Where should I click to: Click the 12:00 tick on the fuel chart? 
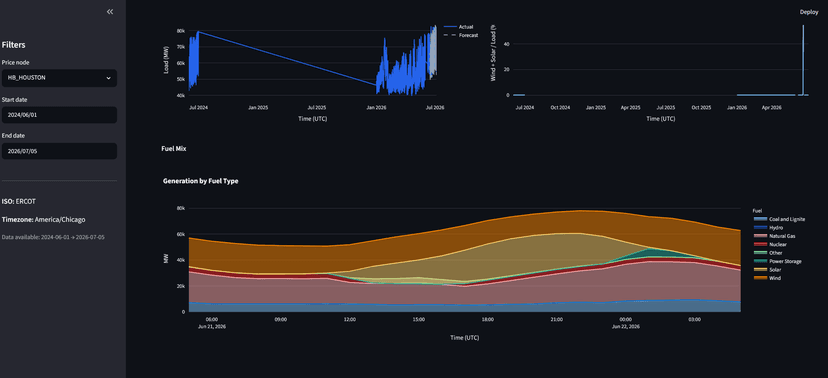(x=350, y=319)
